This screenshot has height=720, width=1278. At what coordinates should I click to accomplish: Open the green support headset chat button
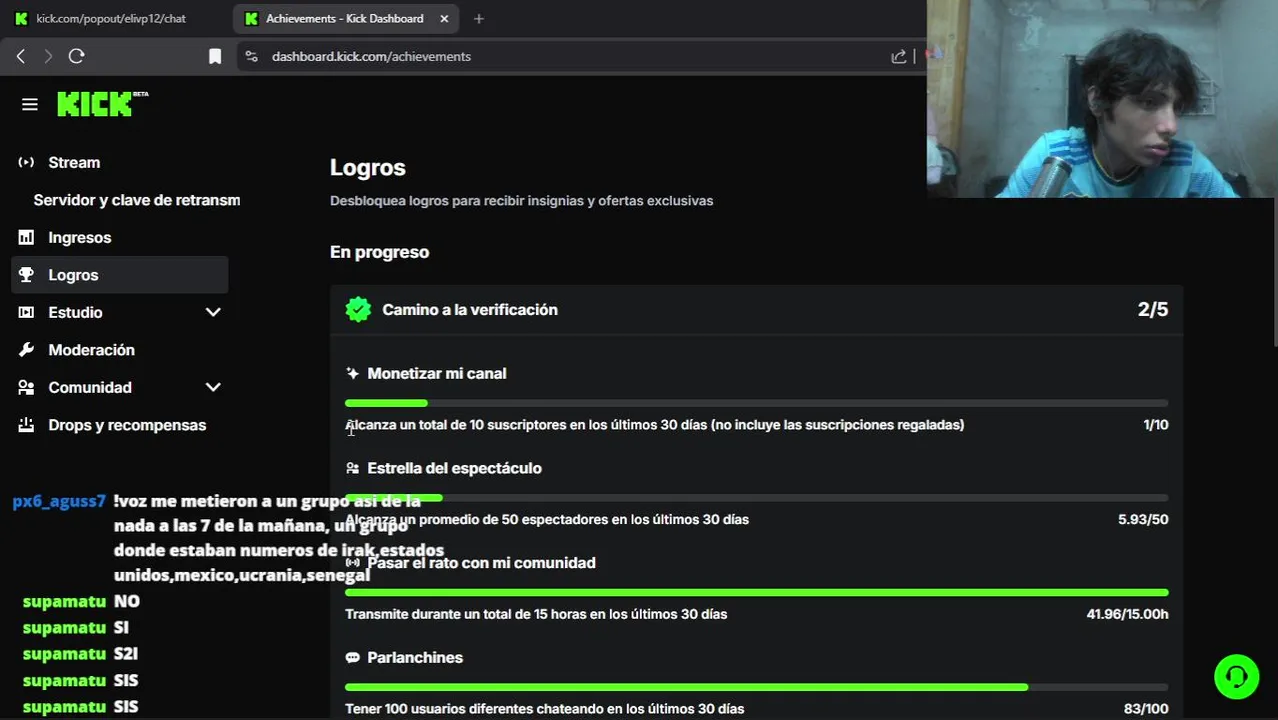tap(1236, 677)
